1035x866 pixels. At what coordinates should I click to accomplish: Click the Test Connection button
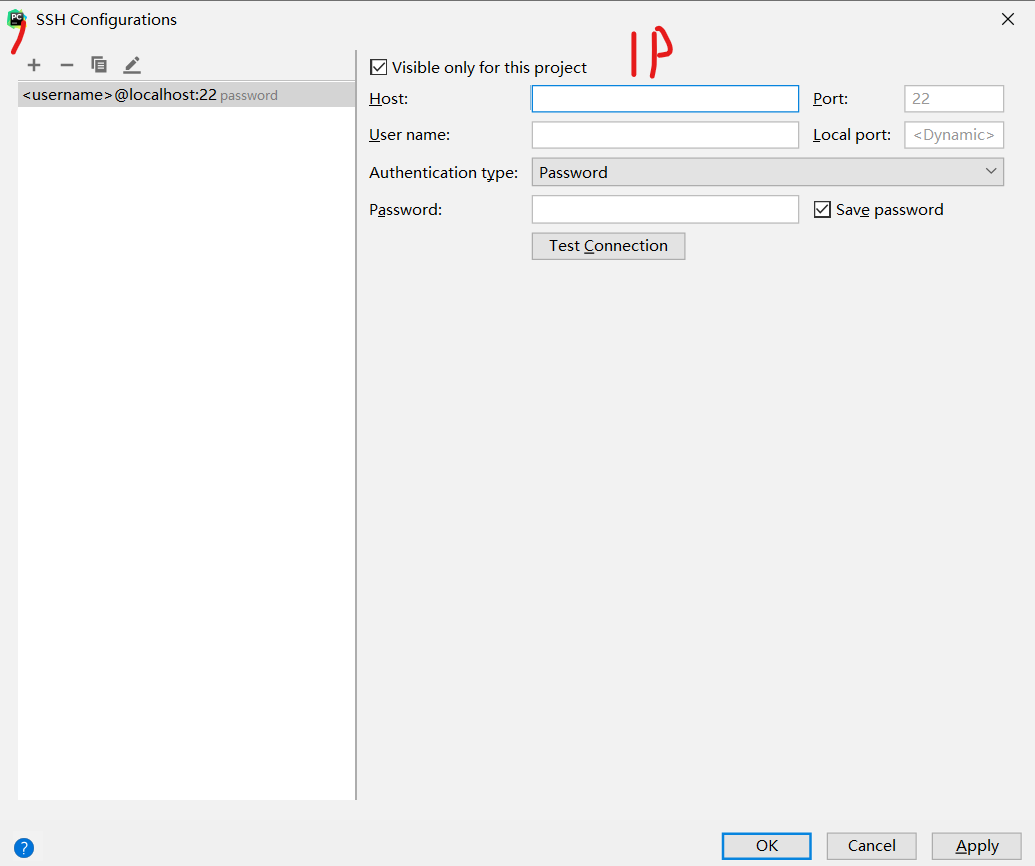608,246
